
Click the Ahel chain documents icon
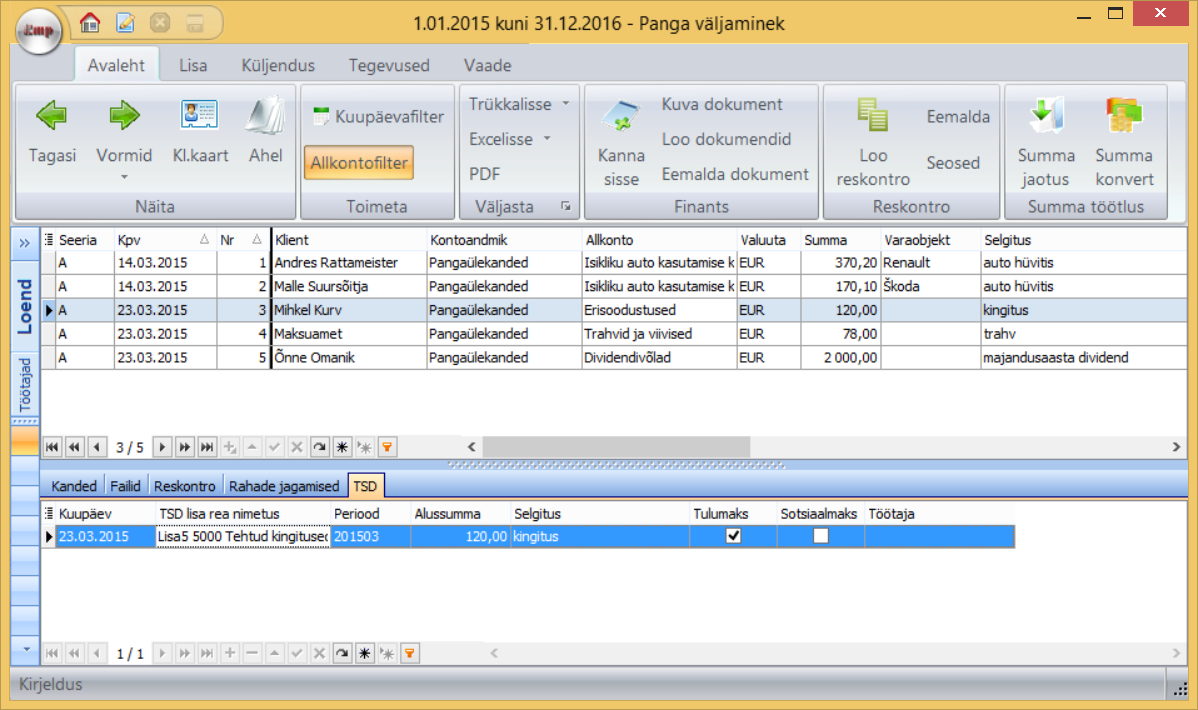[x=265, y=116]
